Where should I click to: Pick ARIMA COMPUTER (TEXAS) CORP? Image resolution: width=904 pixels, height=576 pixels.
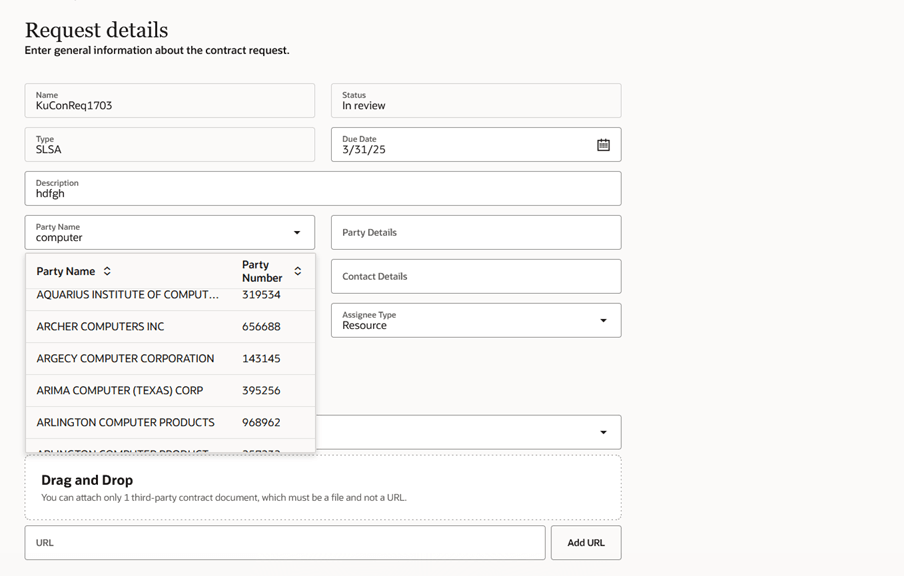pyautogui.click(x=119, y=391)
